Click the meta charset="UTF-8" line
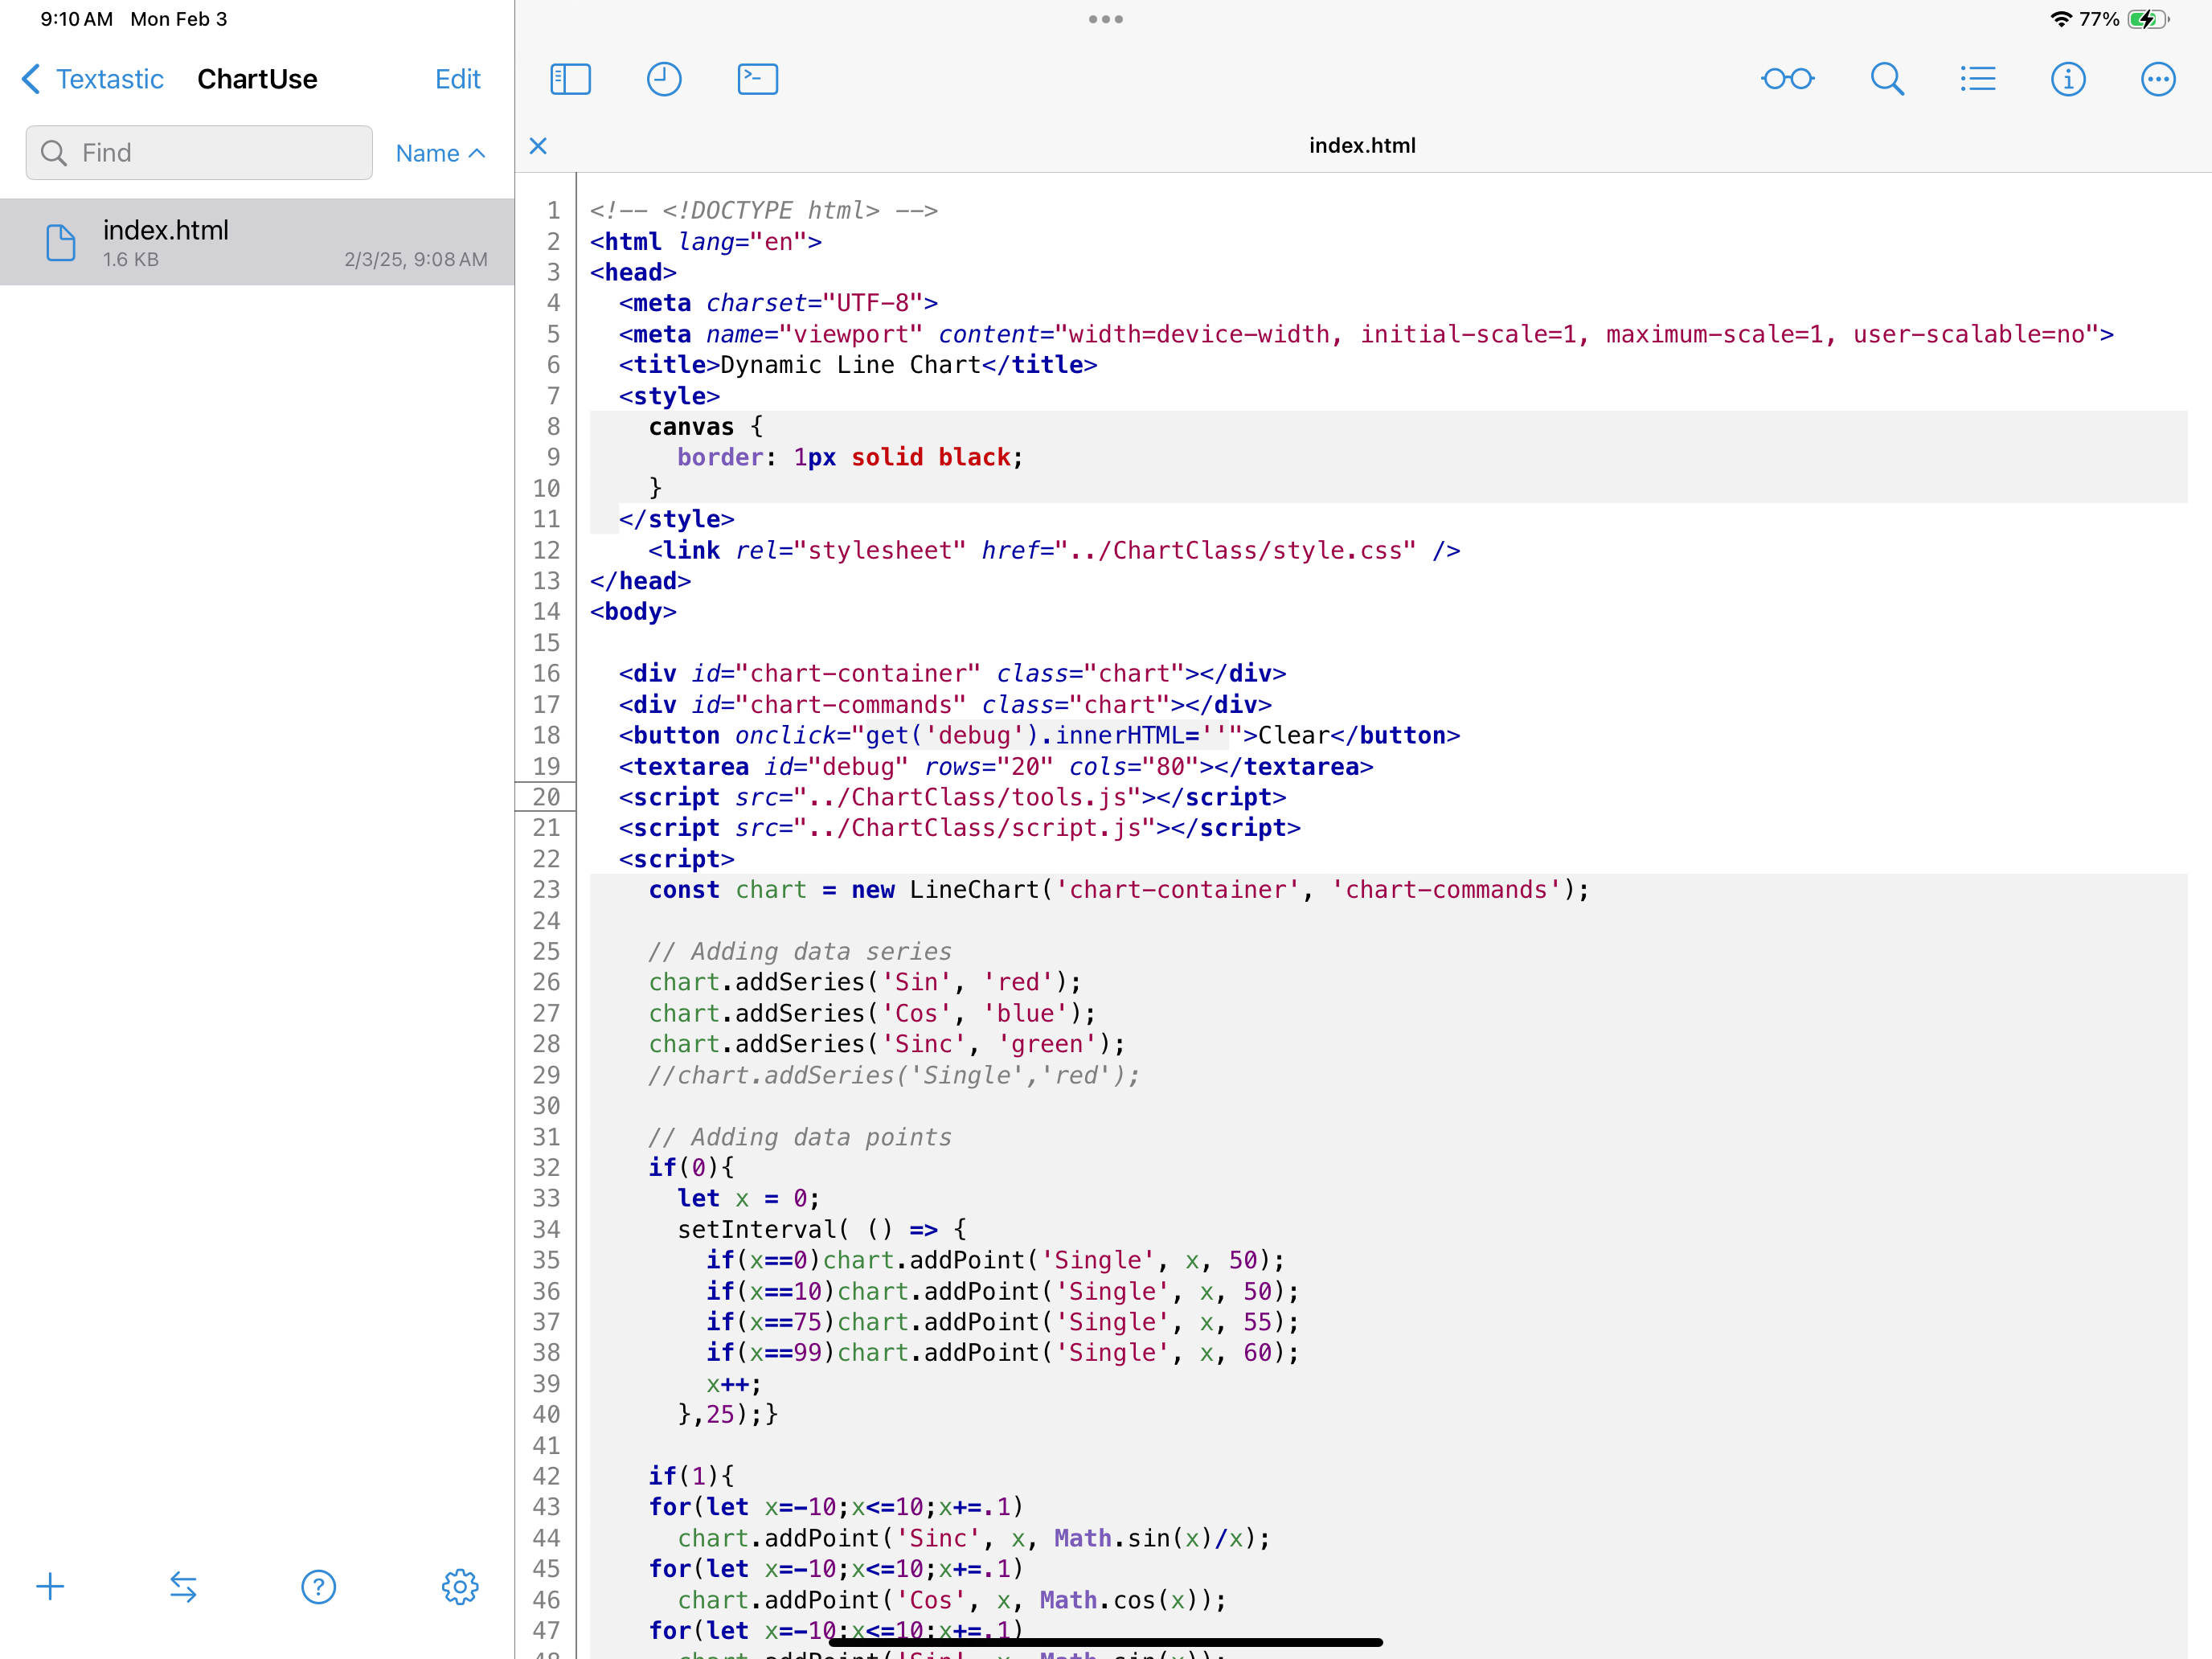The width and height of the screenshot is (2212, 1659). [x=778, y=303]
